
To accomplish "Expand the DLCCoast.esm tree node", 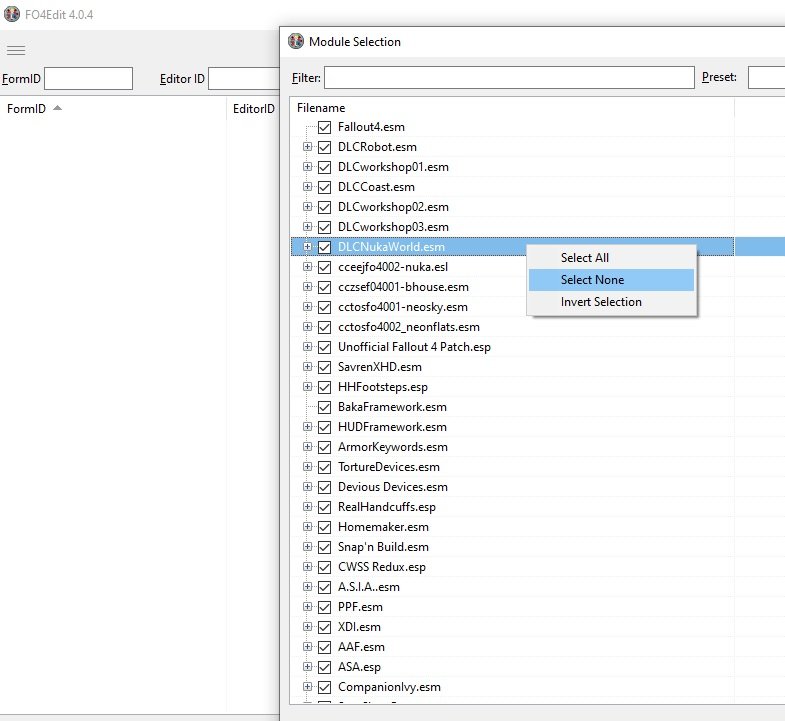I will click(308, 187).
